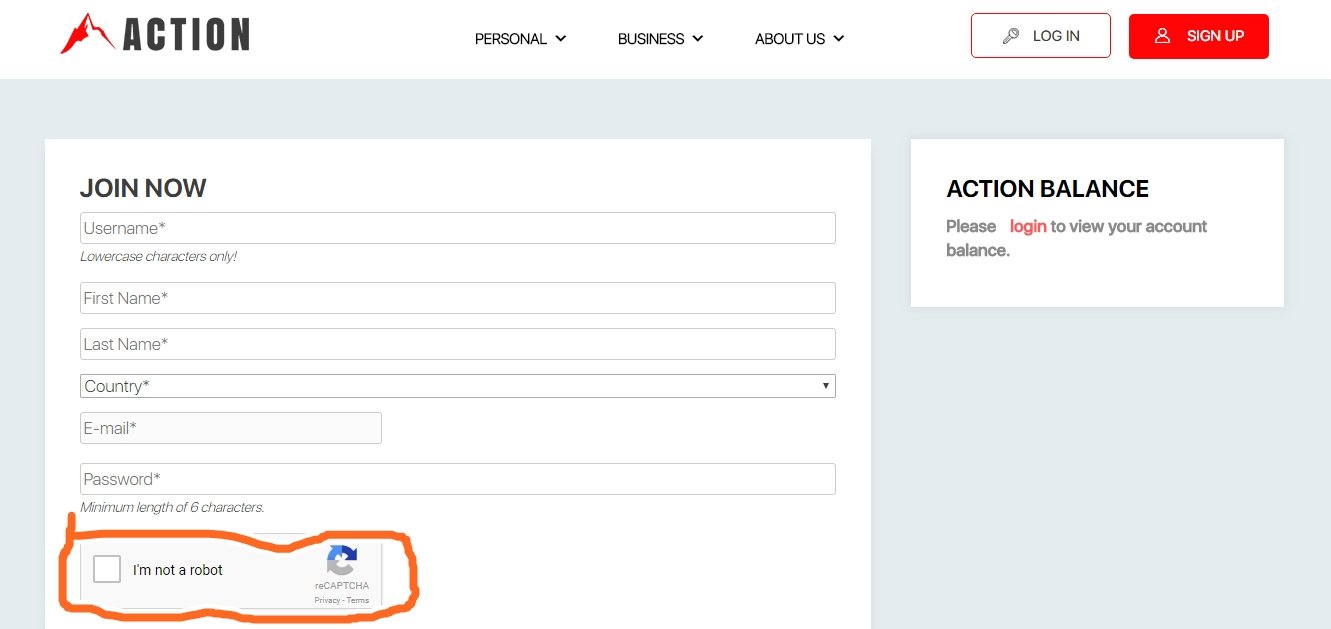Focus the E-mail input field
Image resolution: width=1331 pixels, height=629 pixels.
coord(231,428)
